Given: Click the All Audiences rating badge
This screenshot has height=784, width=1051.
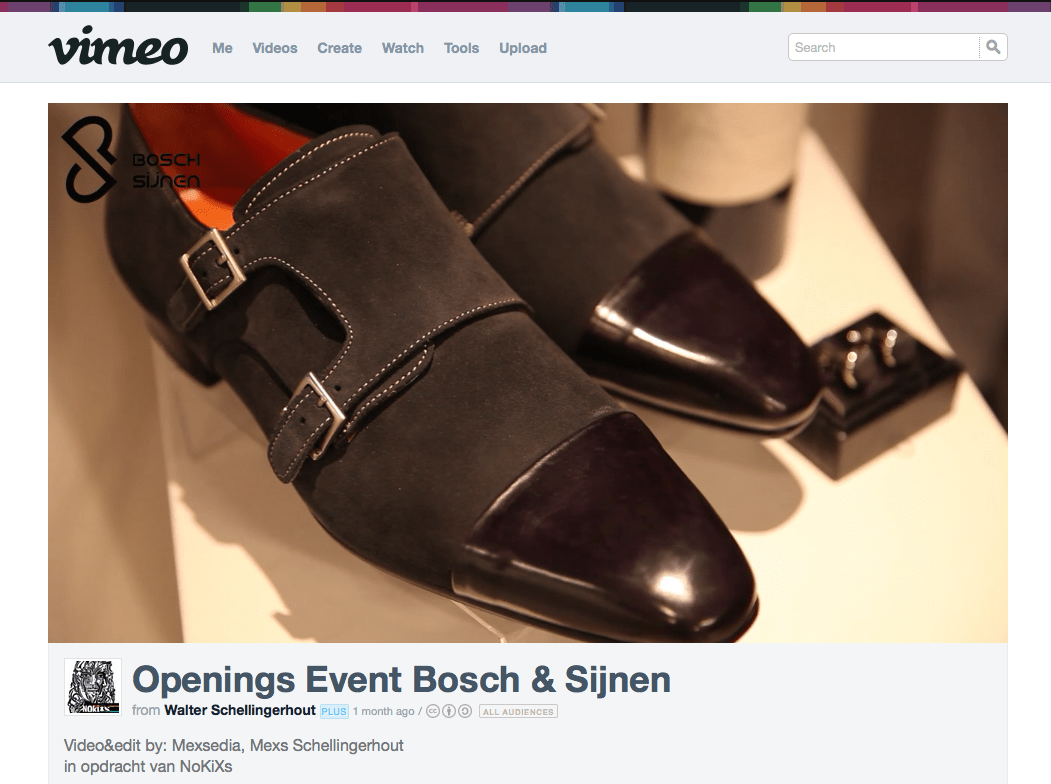Looking at the screenshot, I should pos(518,712).
